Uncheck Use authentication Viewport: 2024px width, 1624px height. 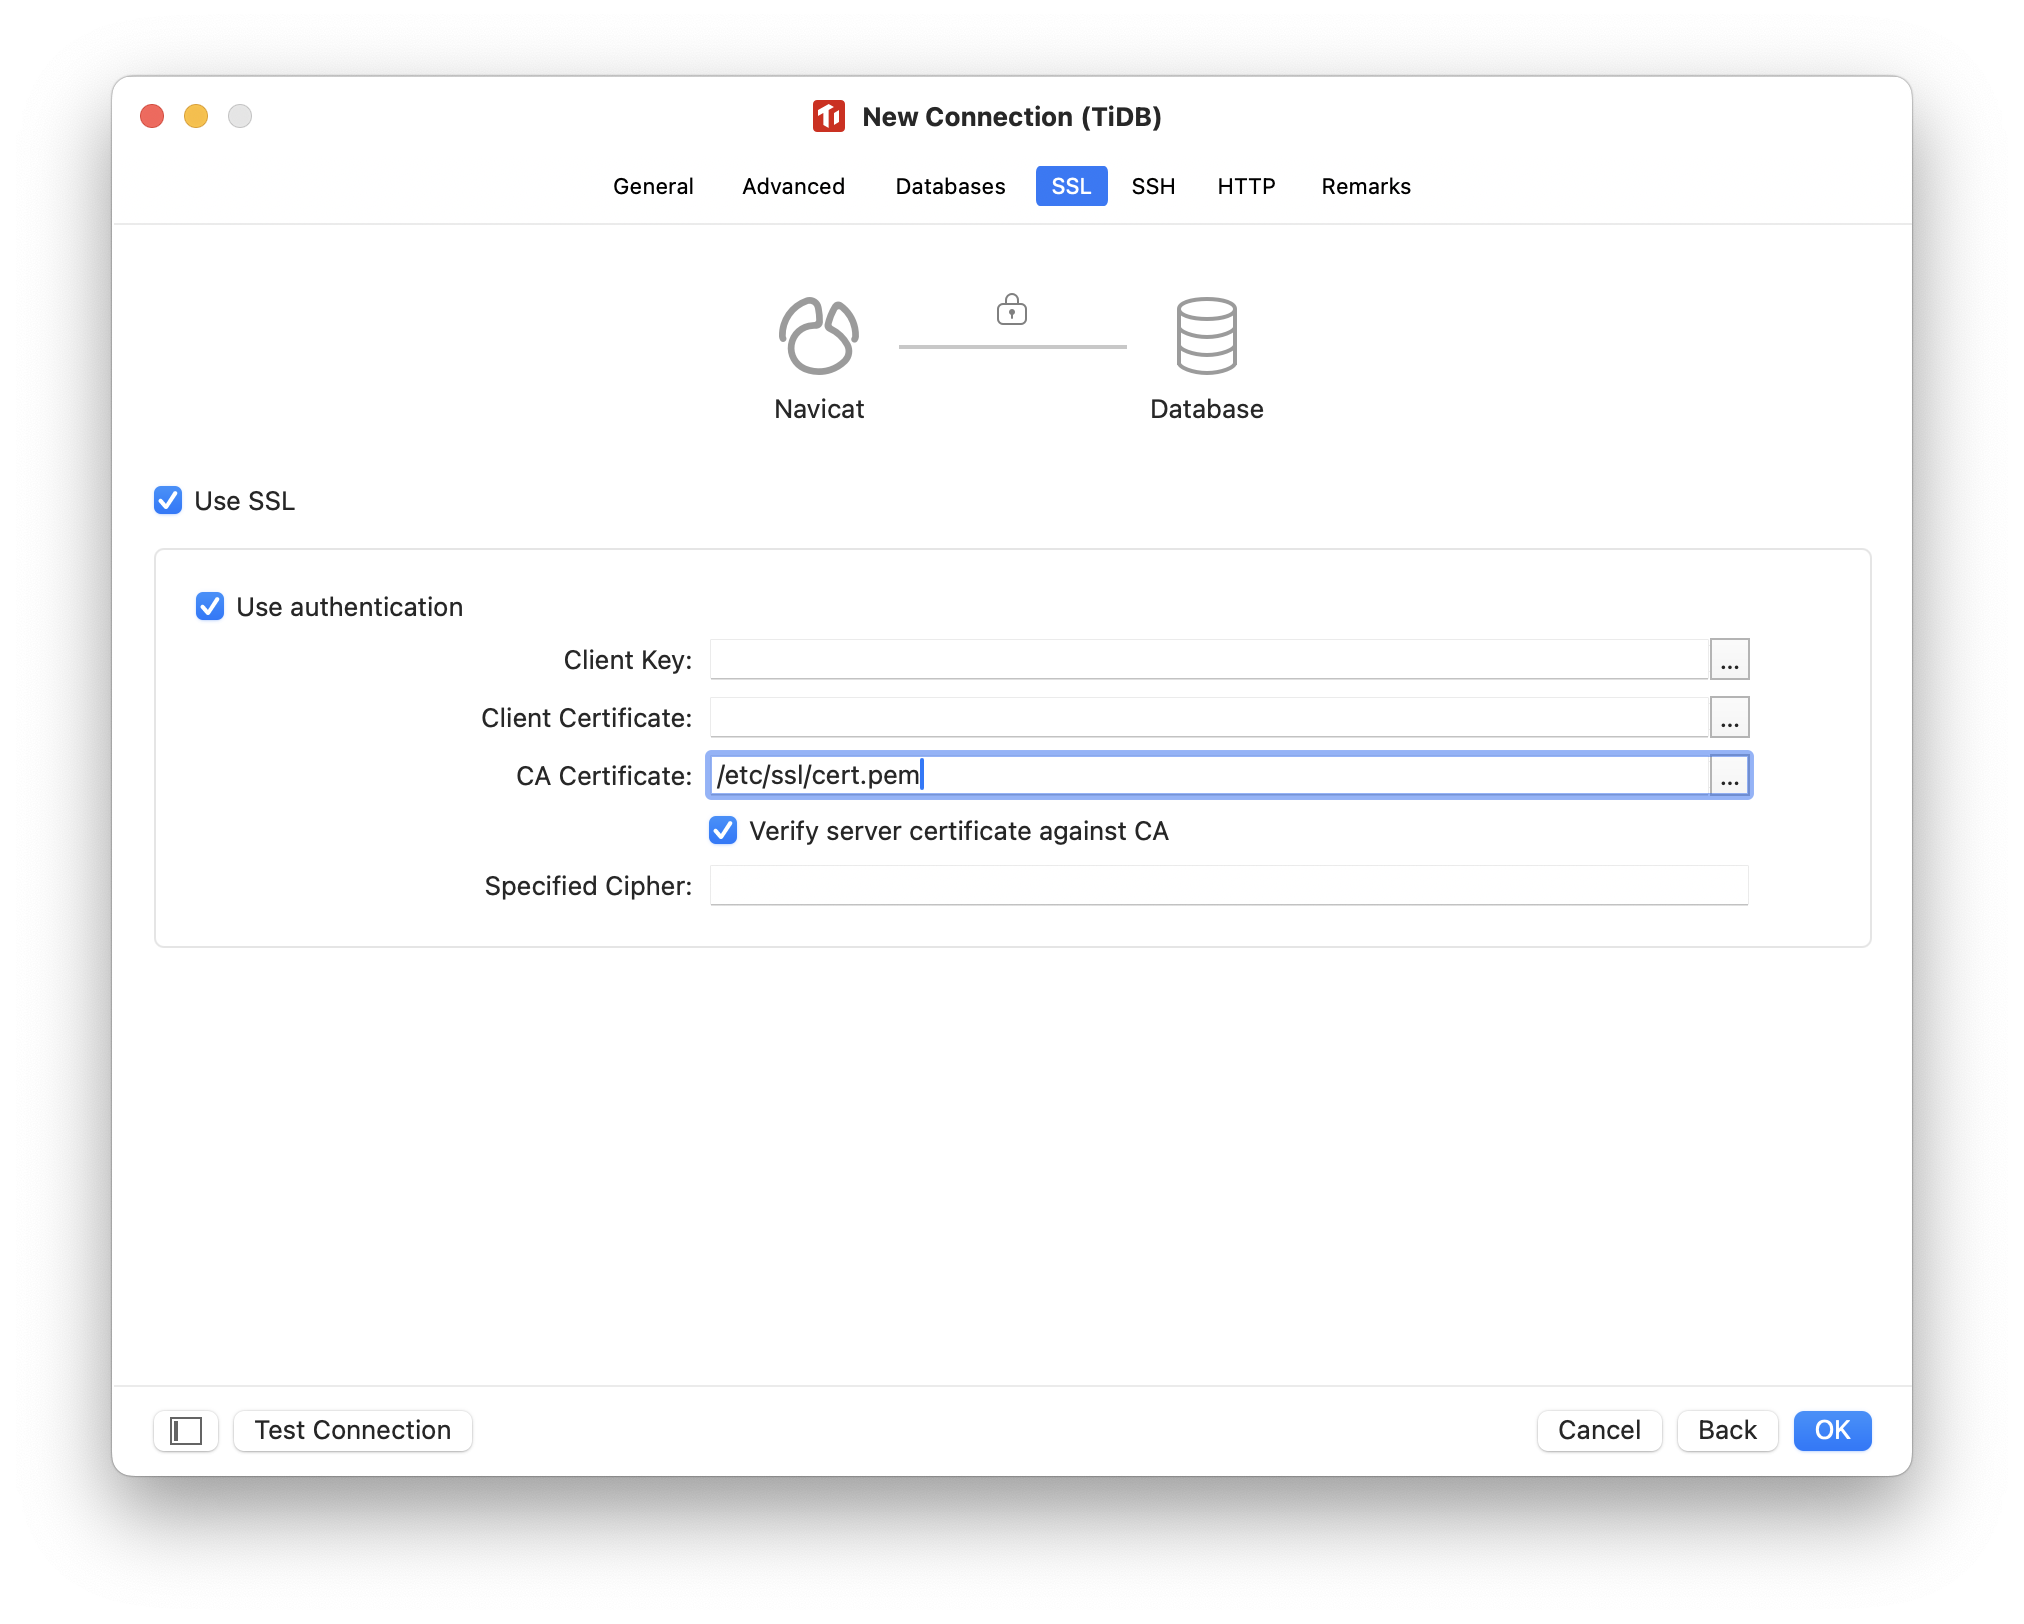[x=210, y=607]
